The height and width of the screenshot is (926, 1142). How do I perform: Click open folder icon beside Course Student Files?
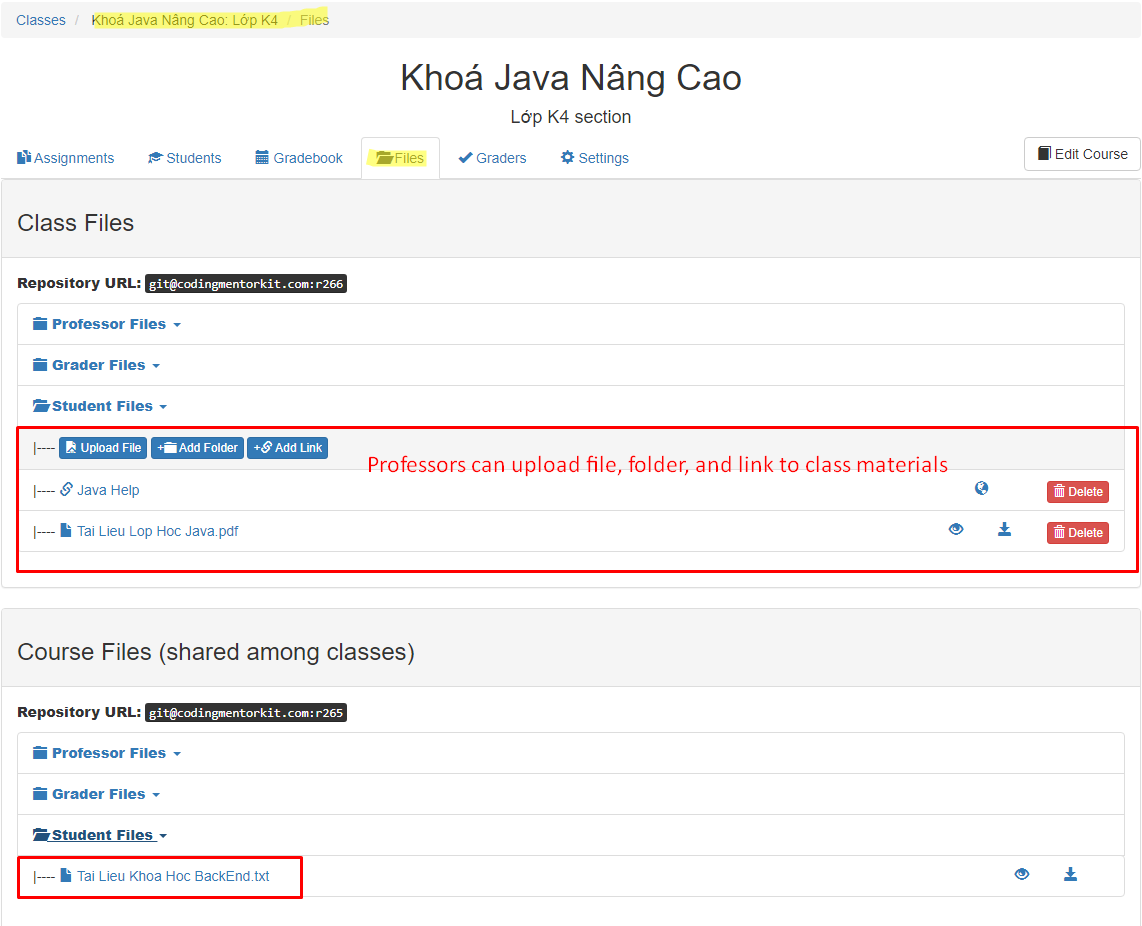pyautogui.click(x=41, y=834)
